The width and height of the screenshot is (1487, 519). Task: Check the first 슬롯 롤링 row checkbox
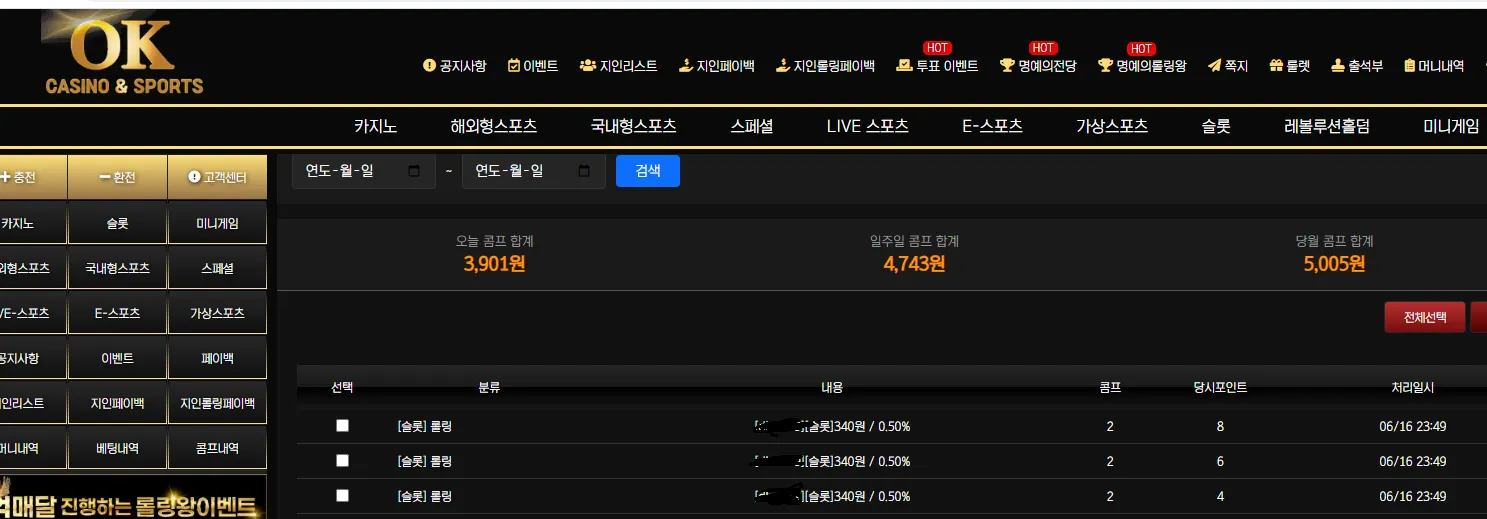click(342, 425)
